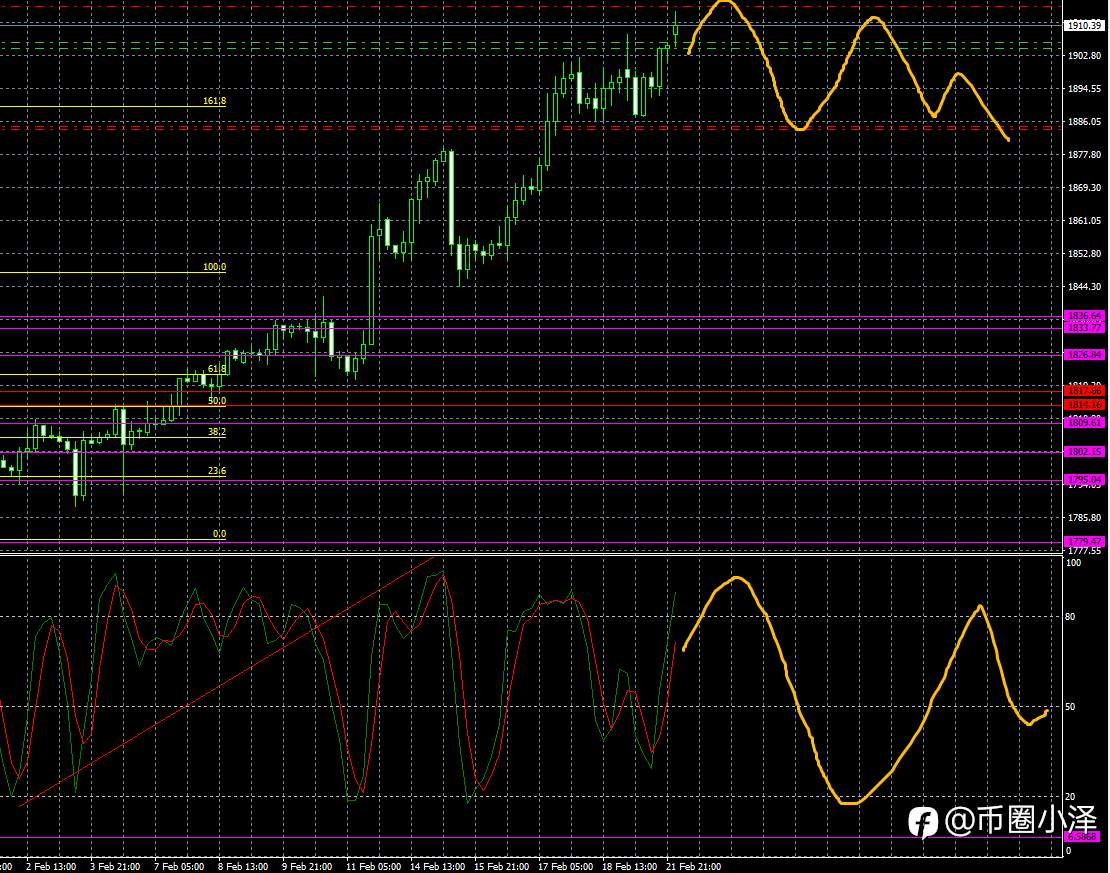Click the time axis label 21 Feb 21:00
The height and width of the screenshot is (873, 1110).
694,867
